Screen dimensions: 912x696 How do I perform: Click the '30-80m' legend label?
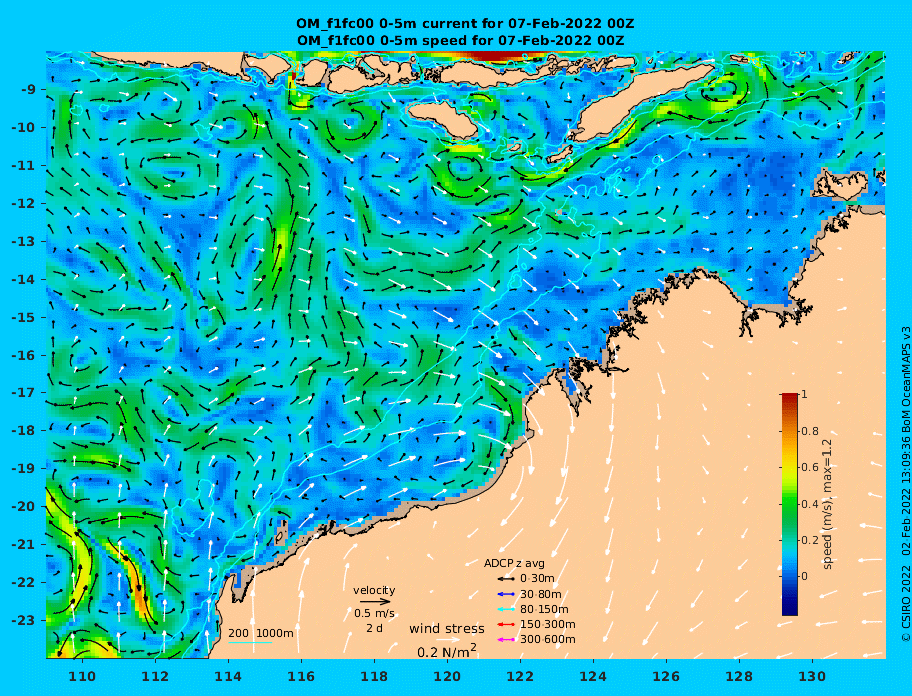[x=540, y=594]
